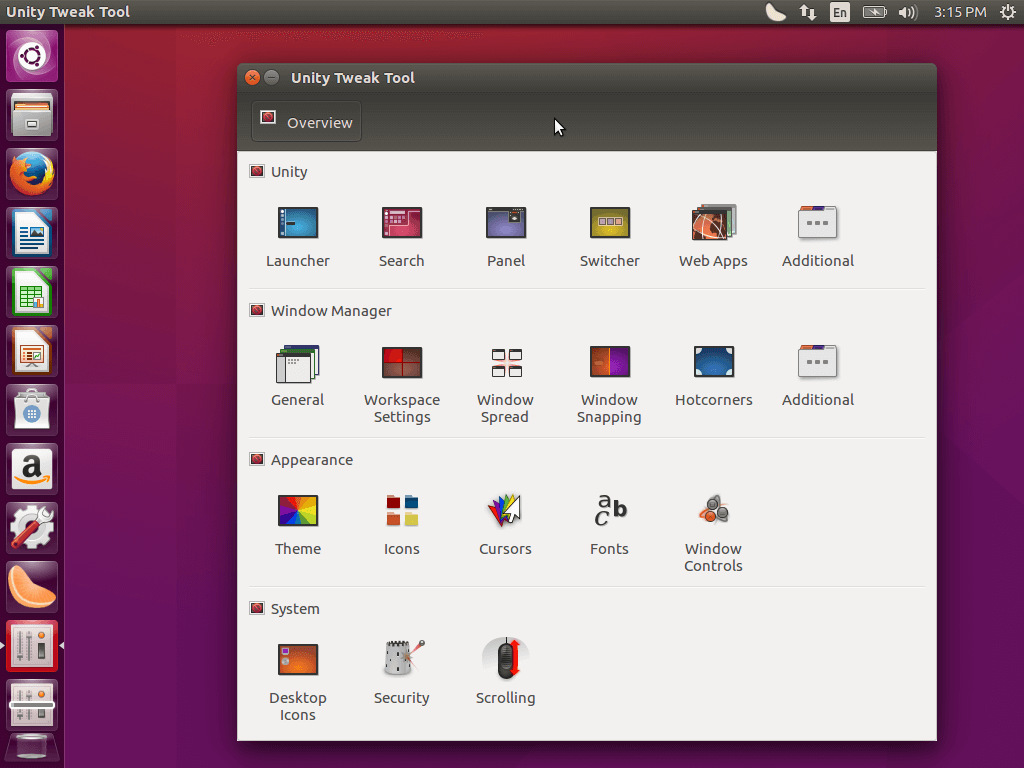This screenshot has height=768, width=1024.
Task: Select the Scrolling settings icon
Action: (505, 659)
